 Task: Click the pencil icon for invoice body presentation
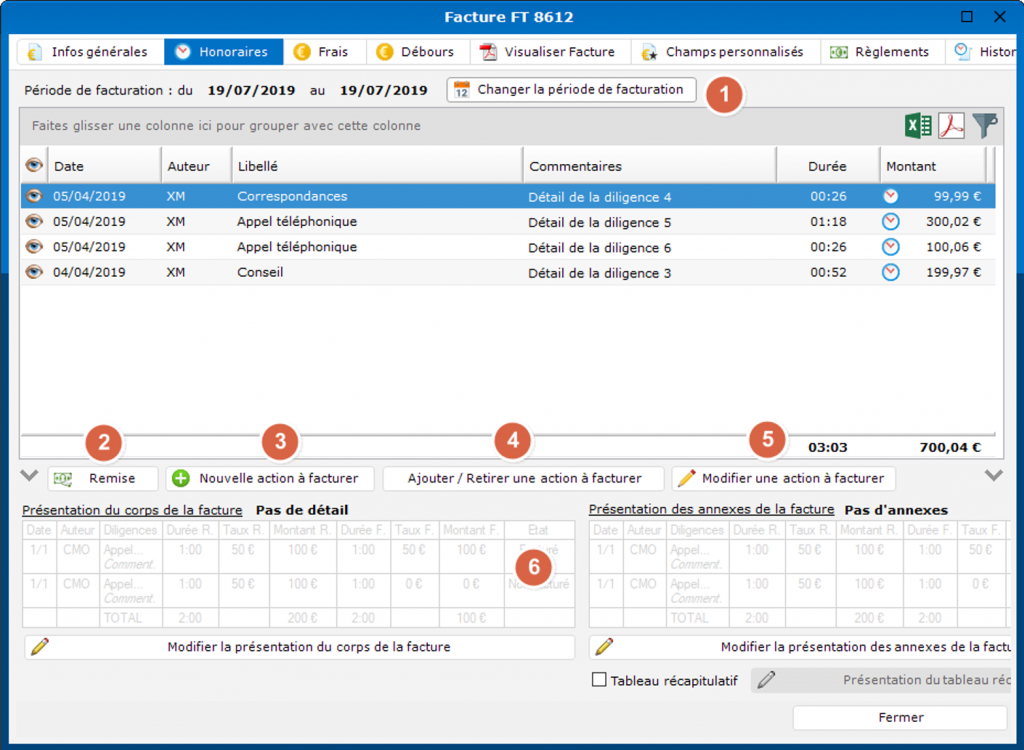pos(39,647)
